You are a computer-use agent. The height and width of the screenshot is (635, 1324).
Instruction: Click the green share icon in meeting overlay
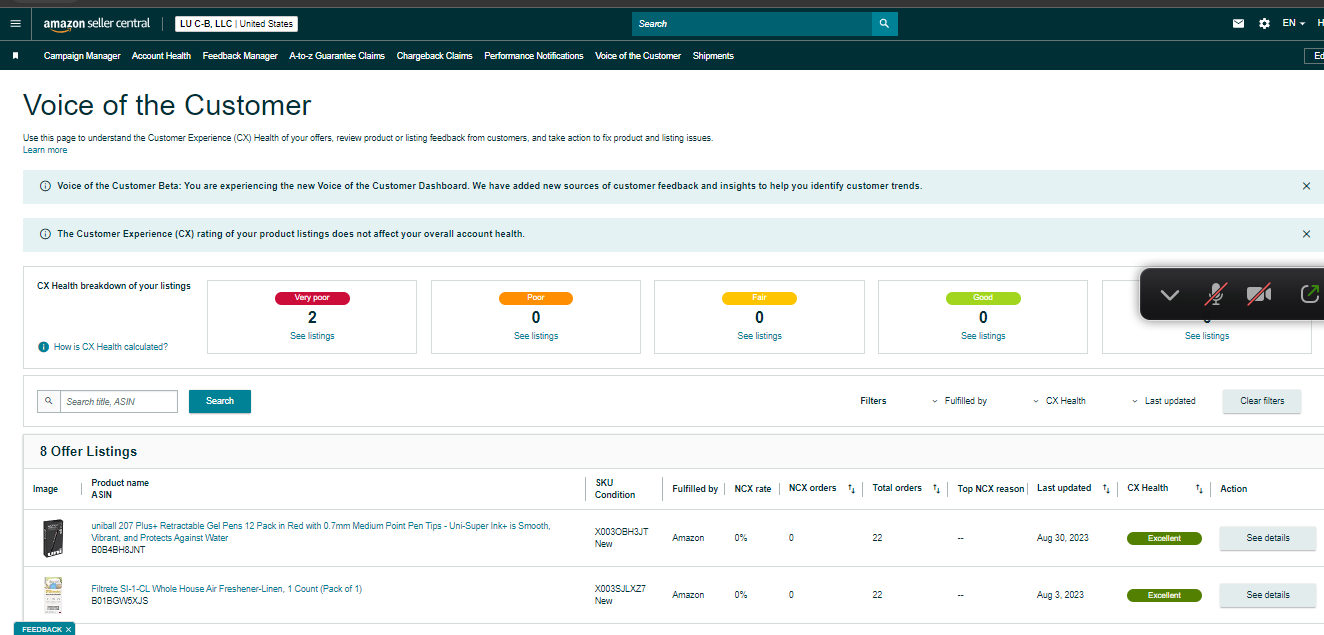point(1309,295)
